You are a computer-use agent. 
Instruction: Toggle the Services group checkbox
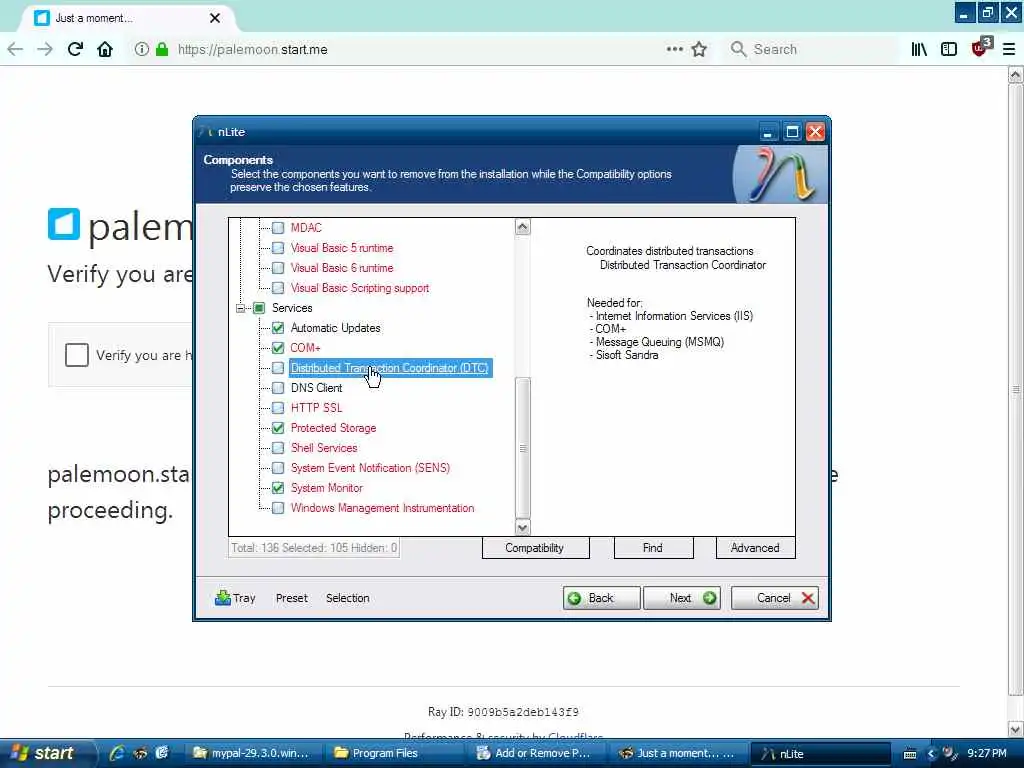click(259, 308)
